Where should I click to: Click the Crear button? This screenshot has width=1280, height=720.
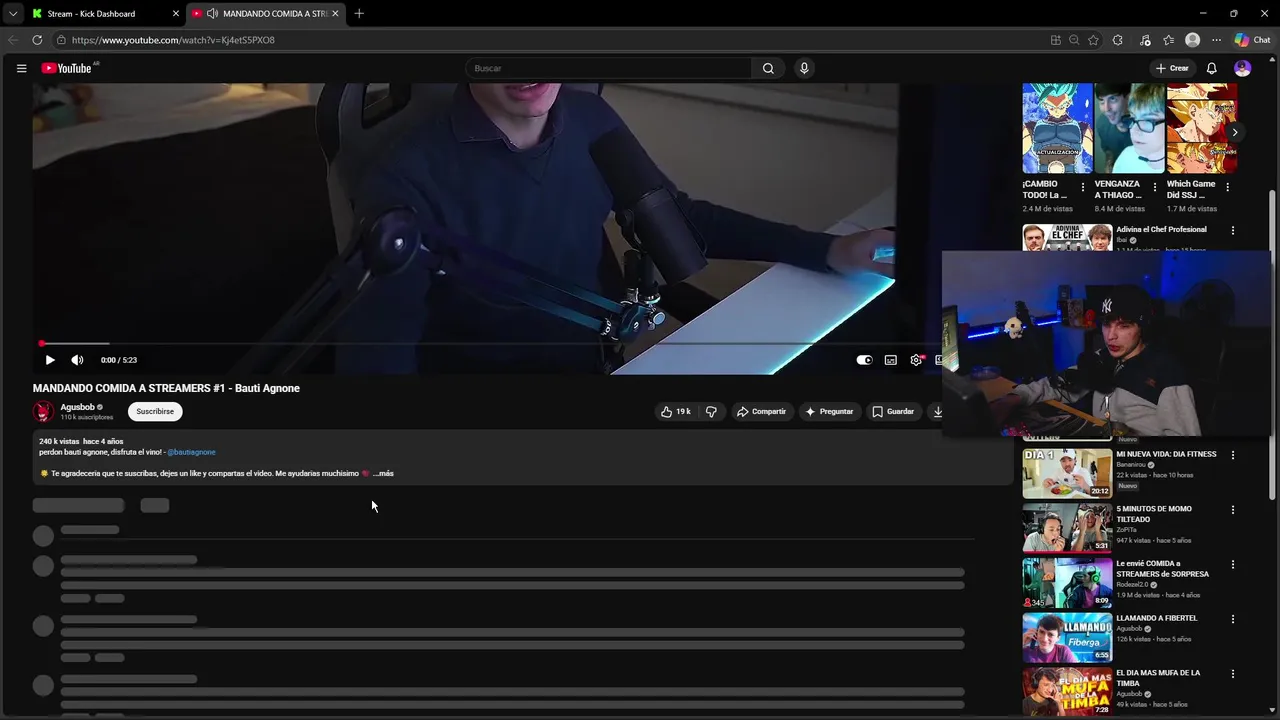(1172, 68)
